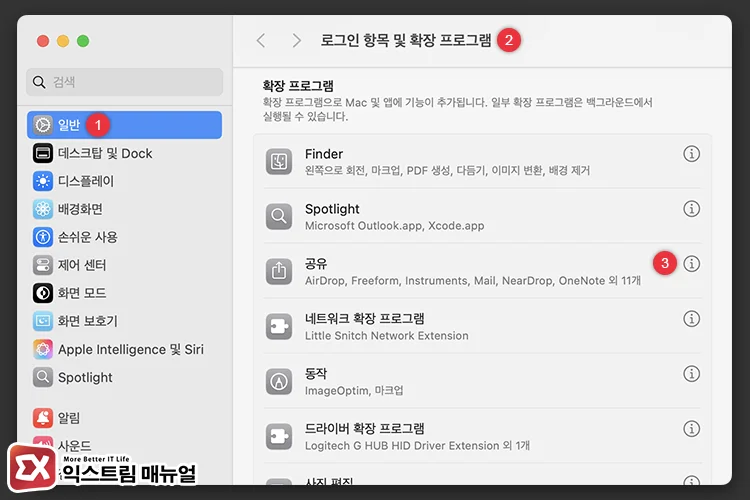Click 'Microsoft Outlook.app, Xcode.app' text
This screenshot has height=500, width=750.
pos(395,226)
